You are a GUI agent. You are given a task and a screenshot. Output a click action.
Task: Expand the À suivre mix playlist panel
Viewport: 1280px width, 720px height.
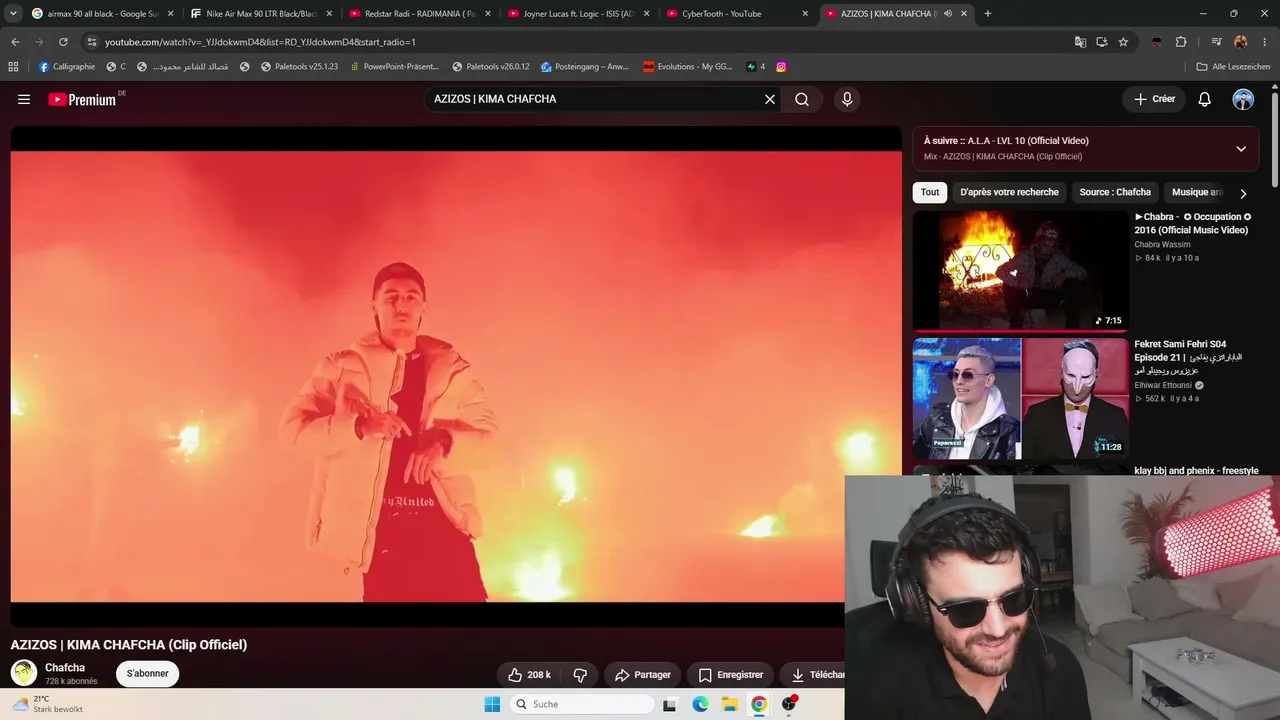click(1241, 149)
